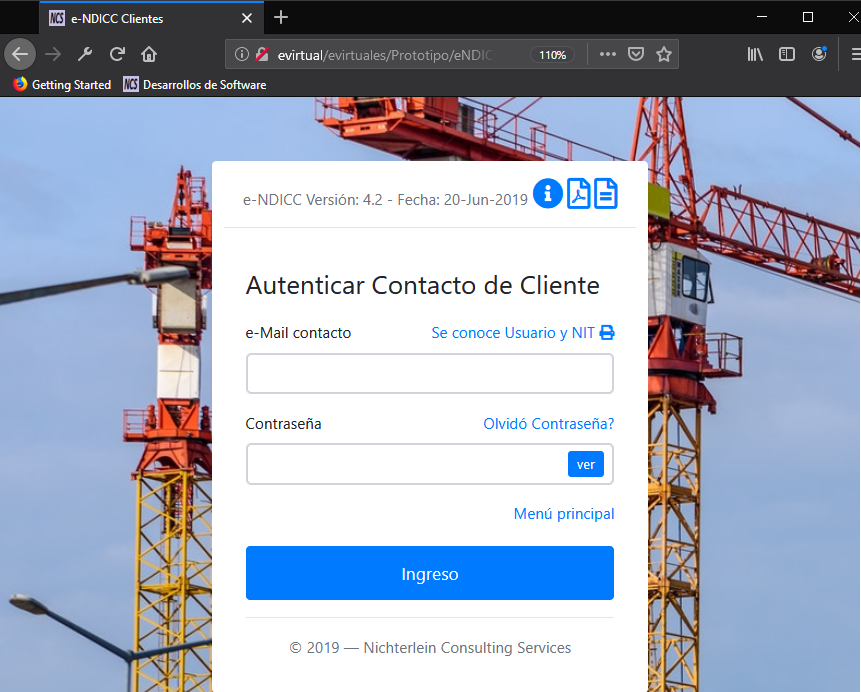This screenshot has height=692, width=861.
Task: Follow the Olvidó Contraseña link
Action: click(548, 424)
